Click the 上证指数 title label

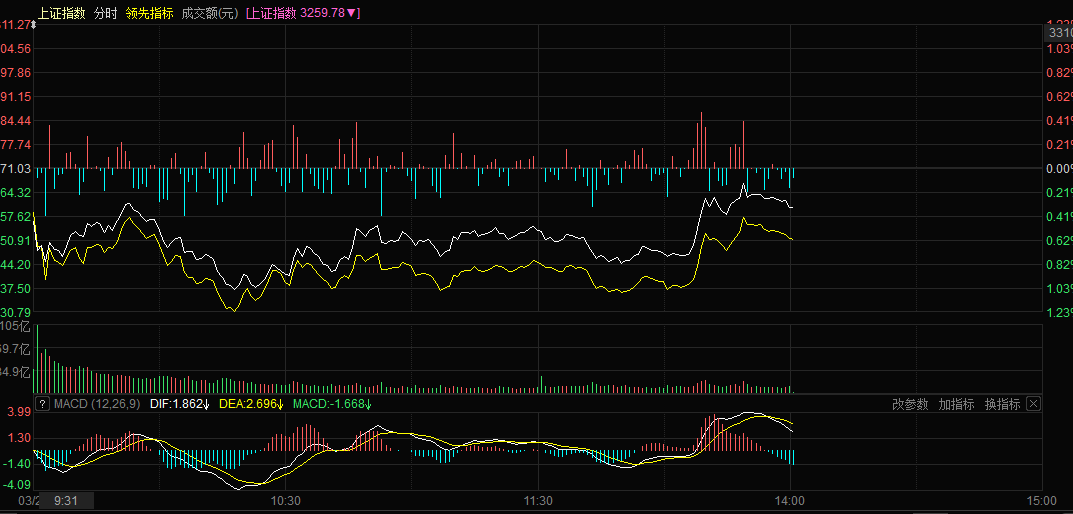pyautogui.click(x=60, y=13)
